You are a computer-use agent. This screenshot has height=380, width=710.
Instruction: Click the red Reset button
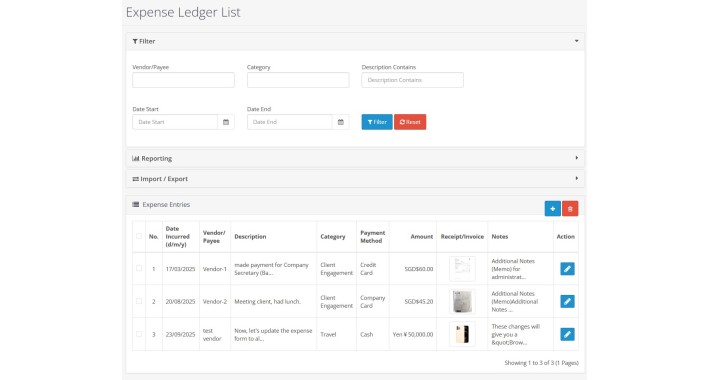tap(410, 122)
